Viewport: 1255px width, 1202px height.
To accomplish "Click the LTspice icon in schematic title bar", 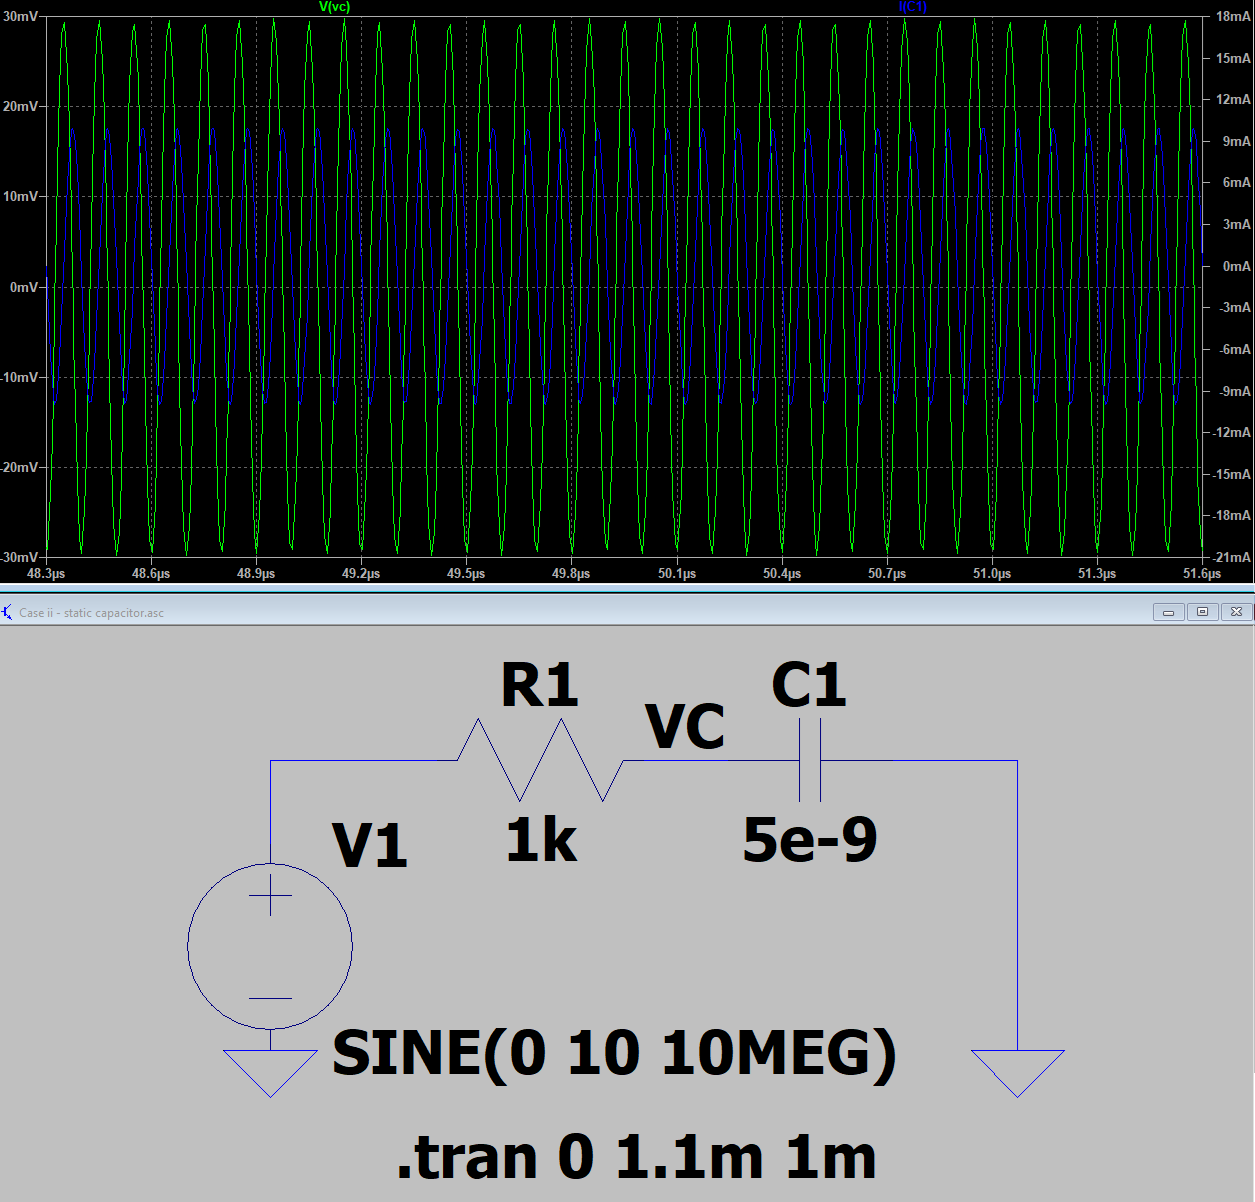I will 8,612.
